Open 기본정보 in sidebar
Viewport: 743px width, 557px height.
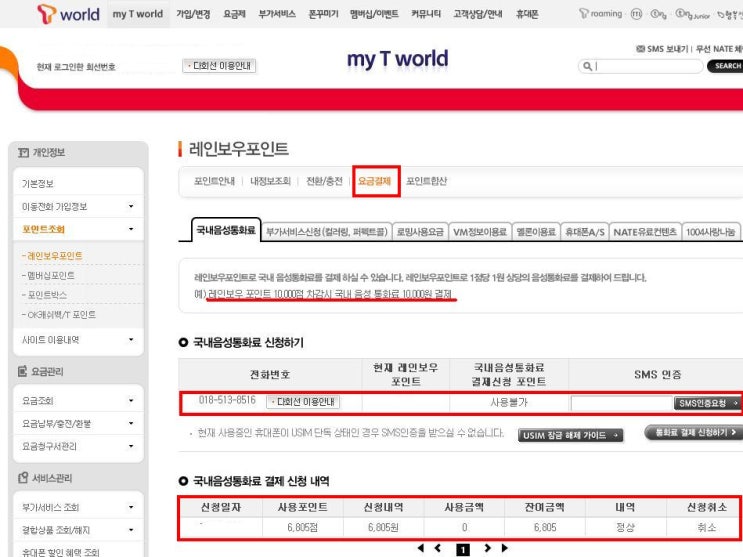(38, 183)
